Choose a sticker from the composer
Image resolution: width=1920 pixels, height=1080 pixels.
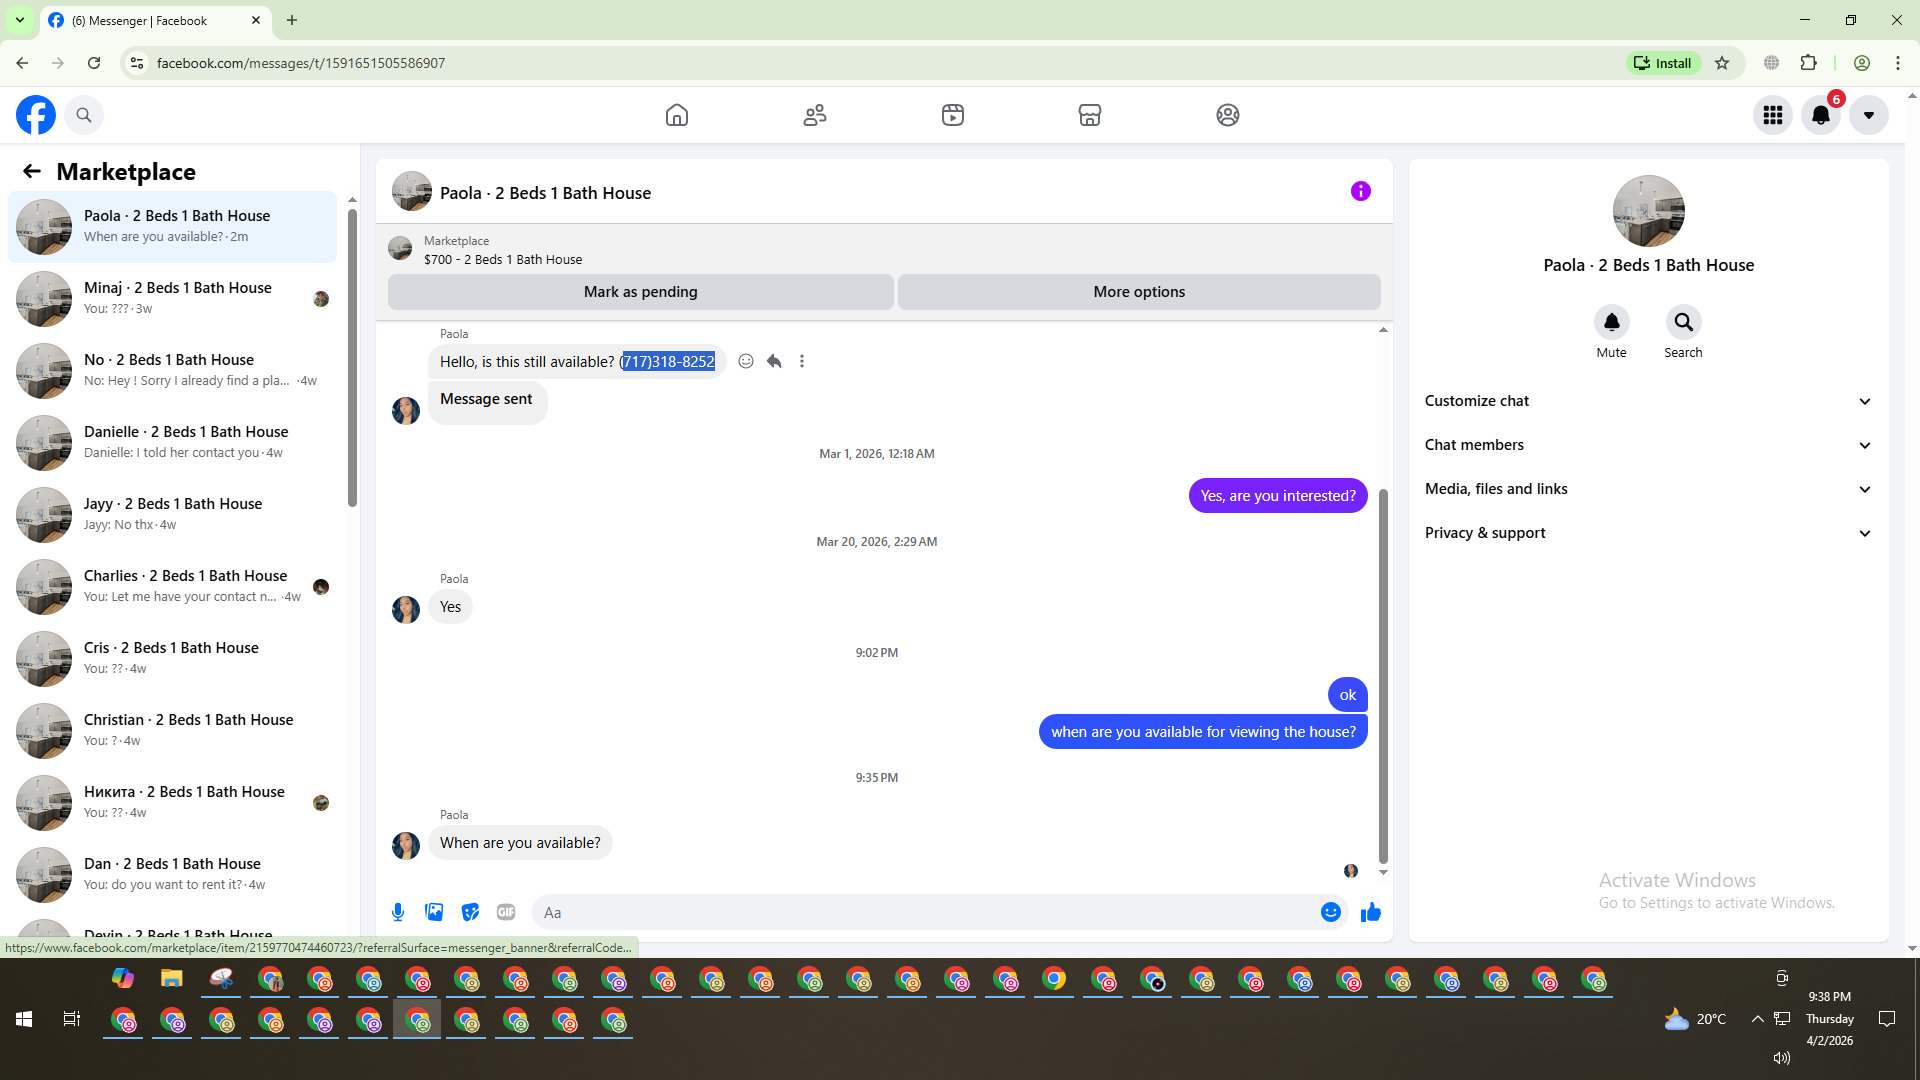point(470,912)
